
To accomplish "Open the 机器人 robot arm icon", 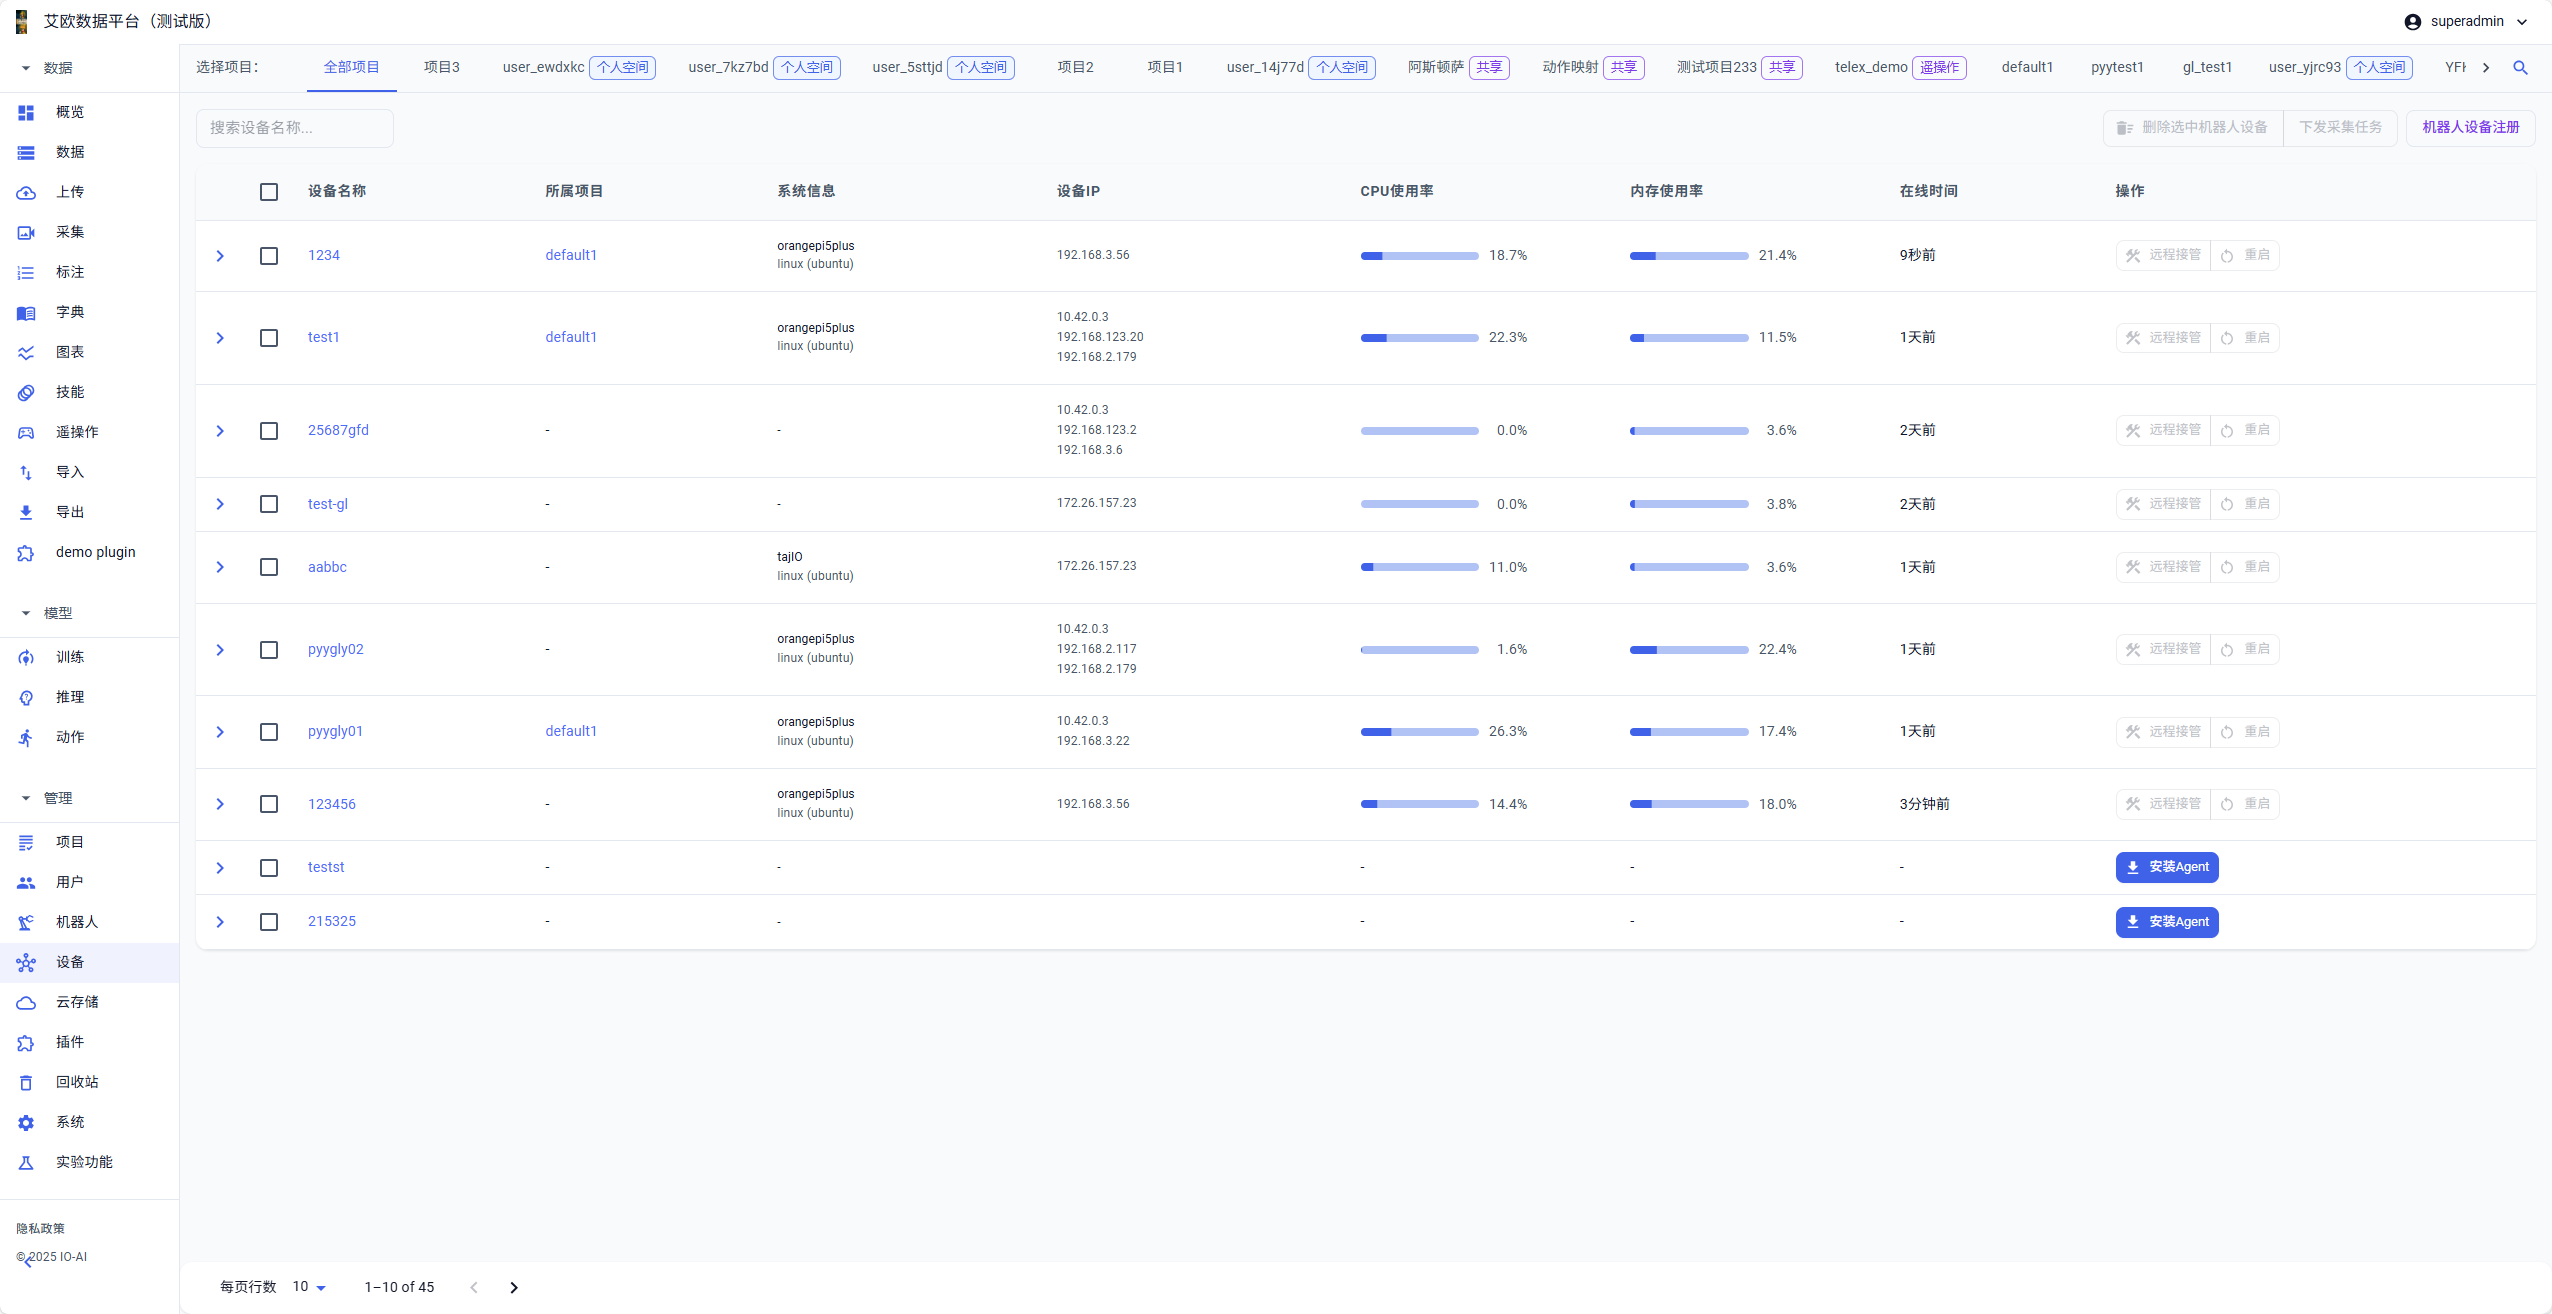I will click(x=26, y=922).
